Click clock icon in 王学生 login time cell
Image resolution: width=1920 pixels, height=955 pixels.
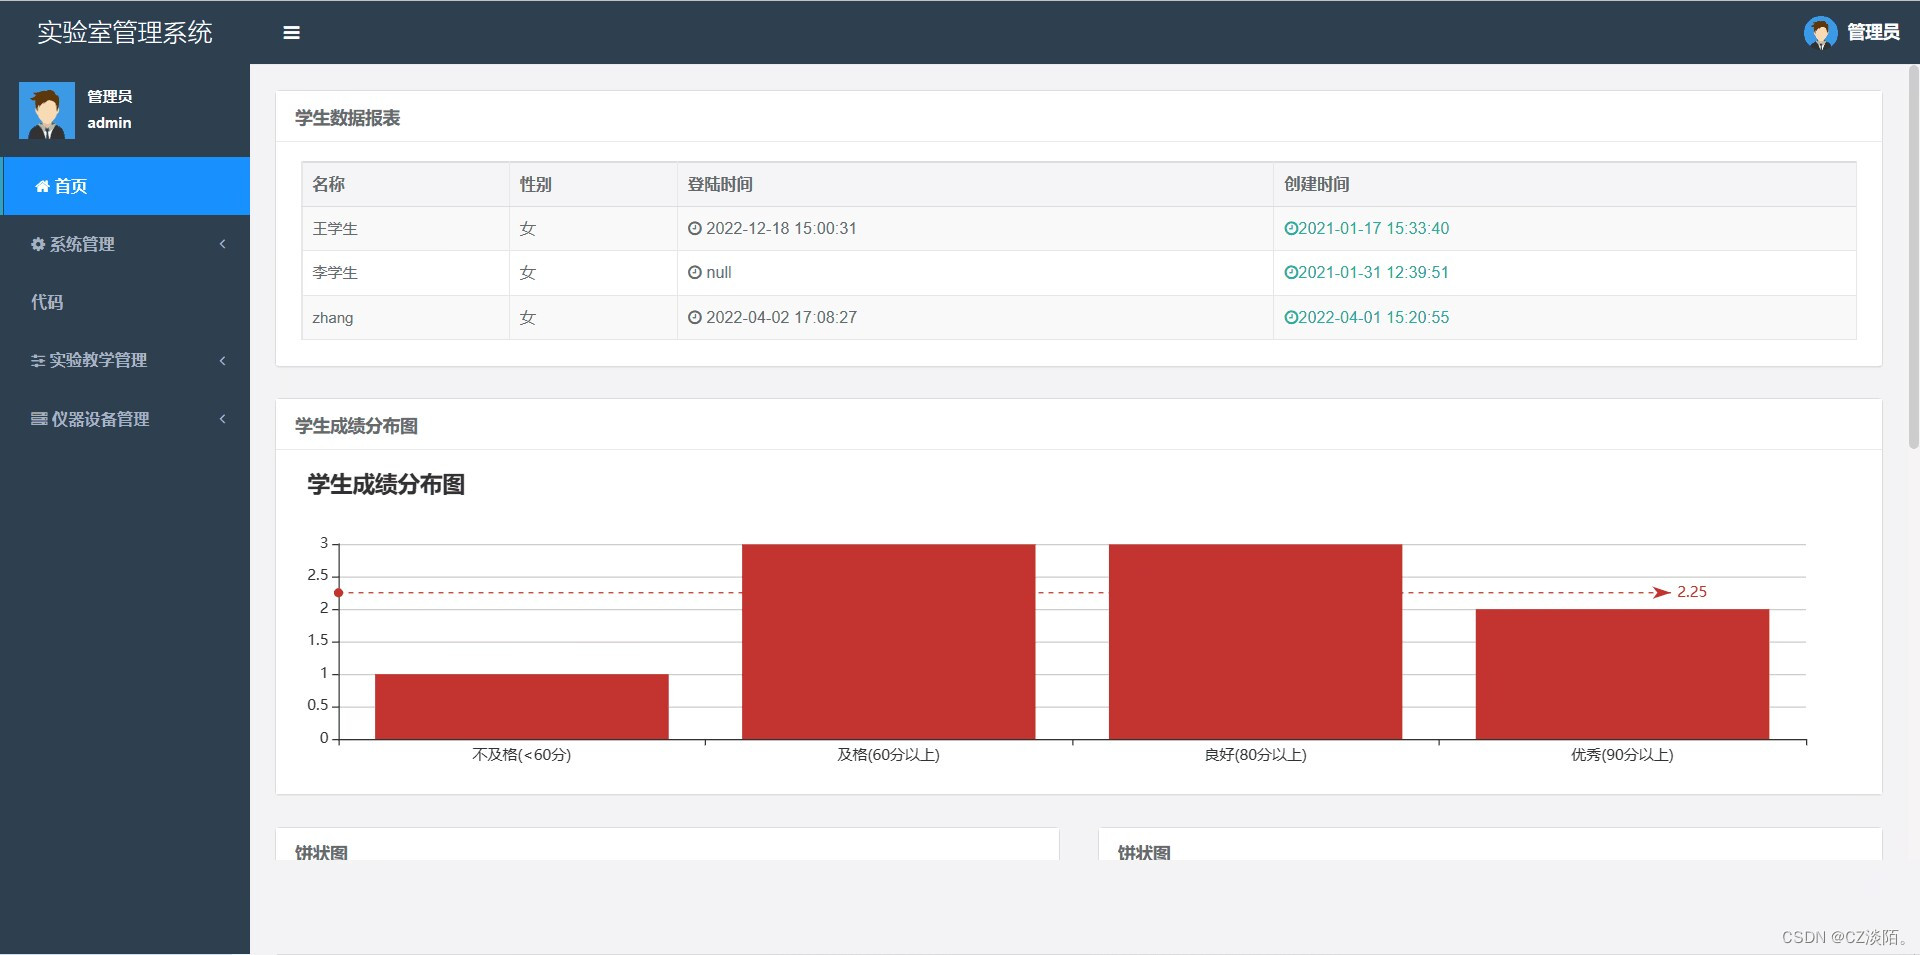point(695,228)
